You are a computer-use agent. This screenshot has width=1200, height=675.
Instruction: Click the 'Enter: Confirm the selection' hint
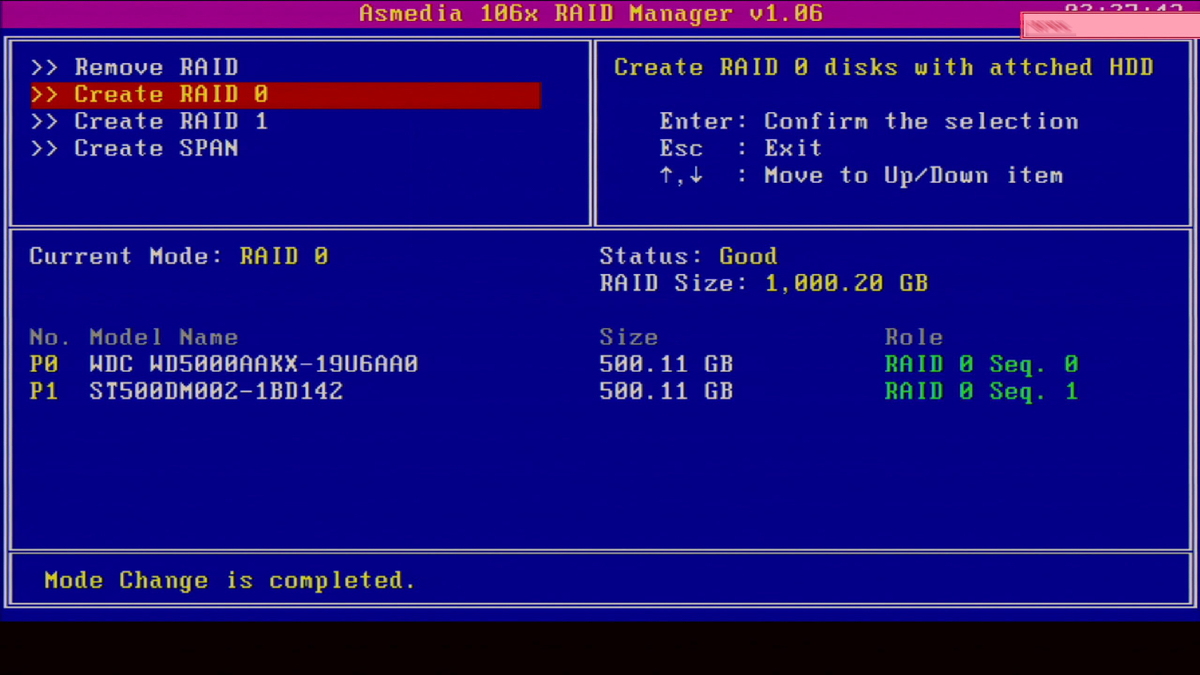click(869, 121)
